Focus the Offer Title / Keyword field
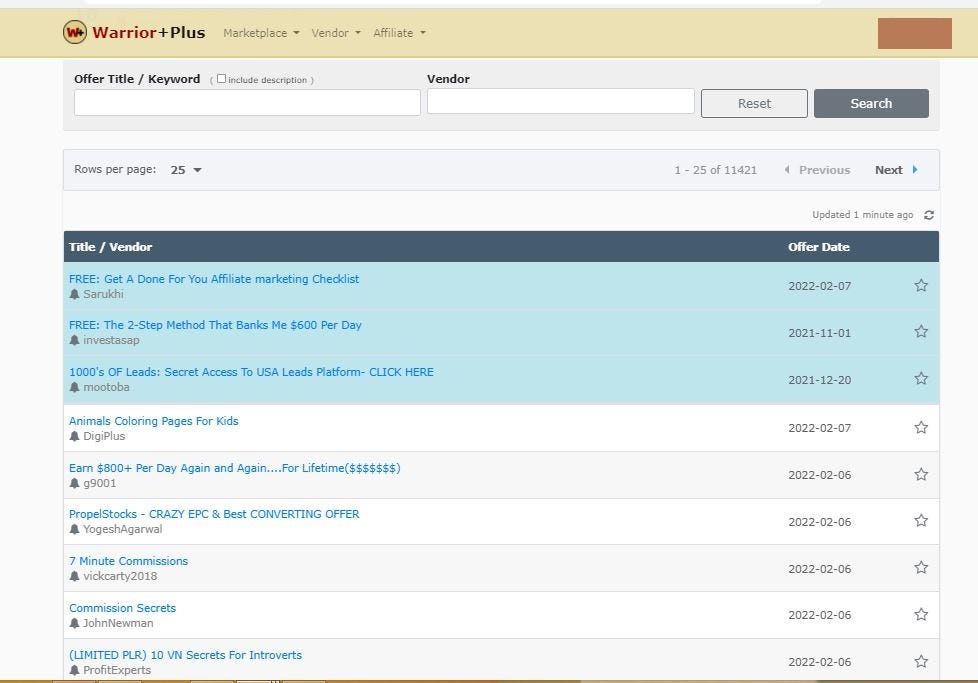 pos(247,102)
